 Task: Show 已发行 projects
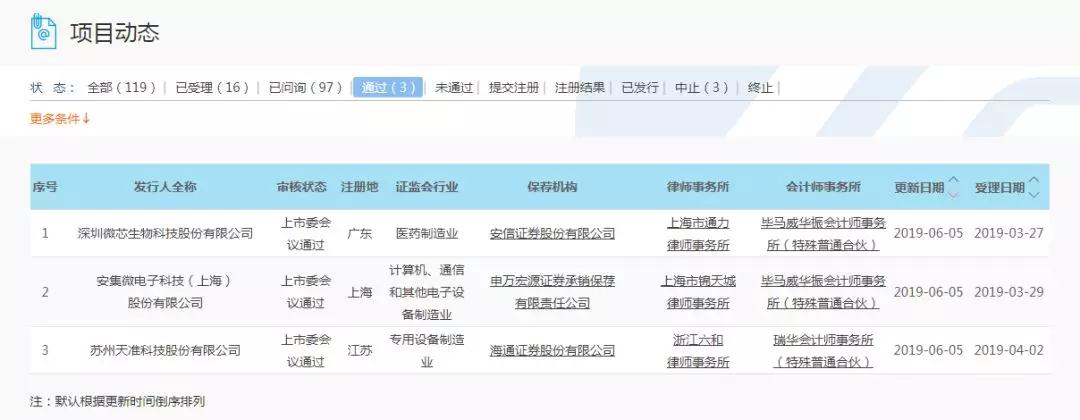tap(640, 88)
